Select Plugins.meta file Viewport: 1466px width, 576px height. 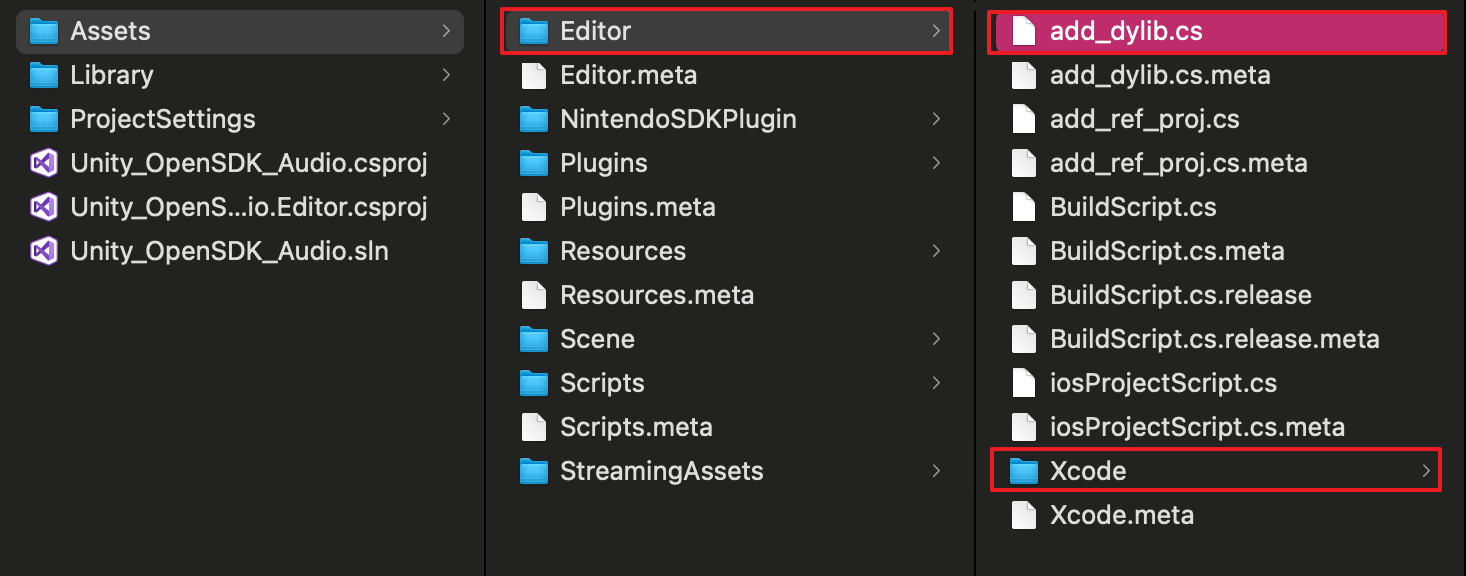637,207
